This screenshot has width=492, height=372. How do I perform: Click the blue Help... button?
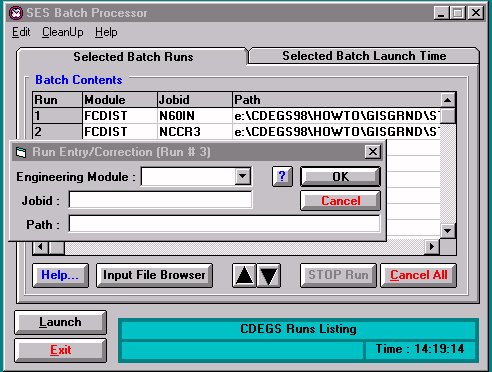click(60, 275)
